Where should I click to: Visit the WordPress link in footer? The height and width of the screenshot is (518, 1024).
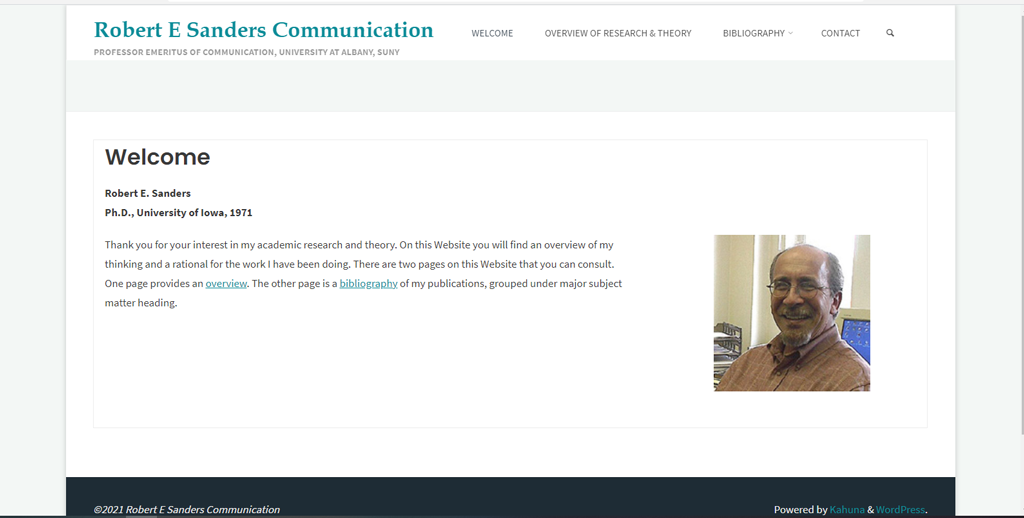901,510
